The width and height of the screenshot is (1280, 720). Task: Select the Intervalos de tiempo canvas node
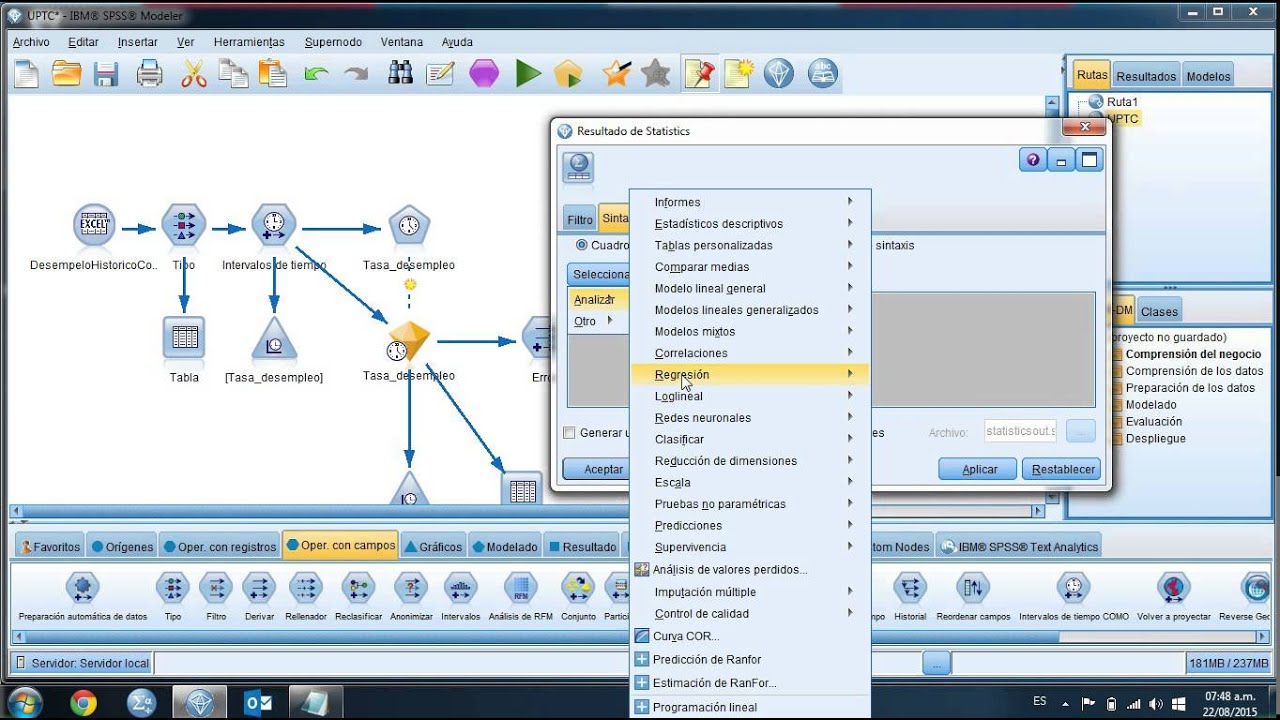[x=273, y=225]
